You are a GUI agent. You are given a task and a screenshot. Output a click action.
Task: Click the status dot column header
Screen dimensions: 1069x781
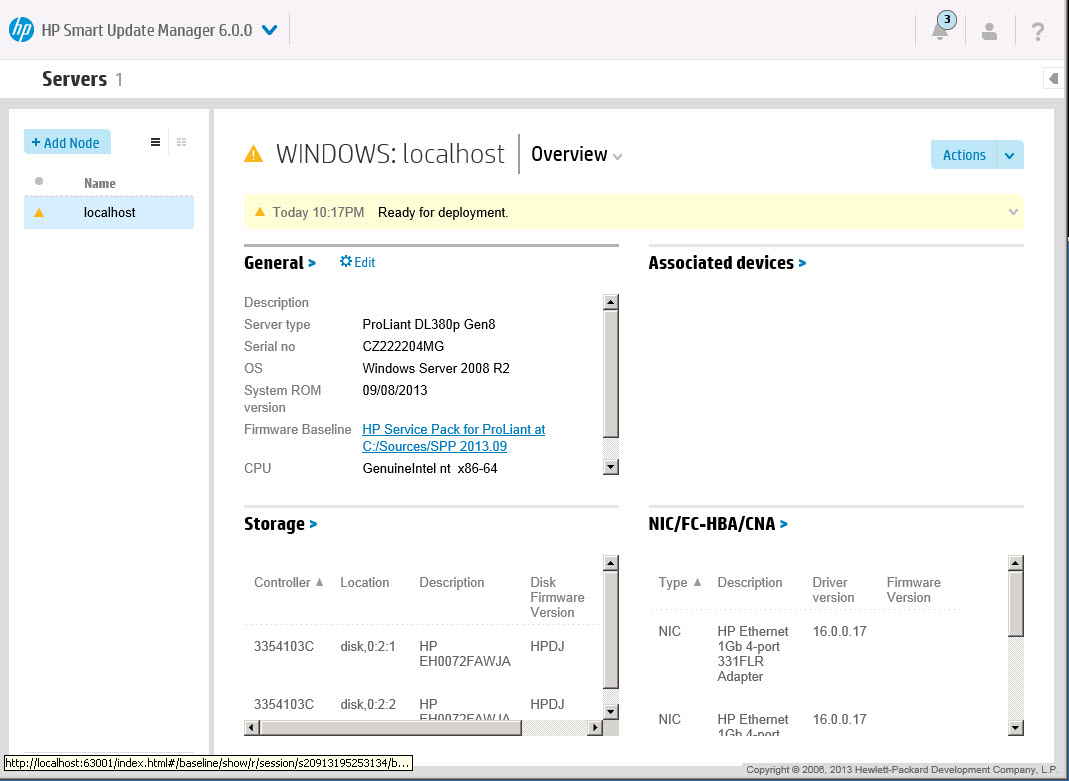(x=39, y=181)
